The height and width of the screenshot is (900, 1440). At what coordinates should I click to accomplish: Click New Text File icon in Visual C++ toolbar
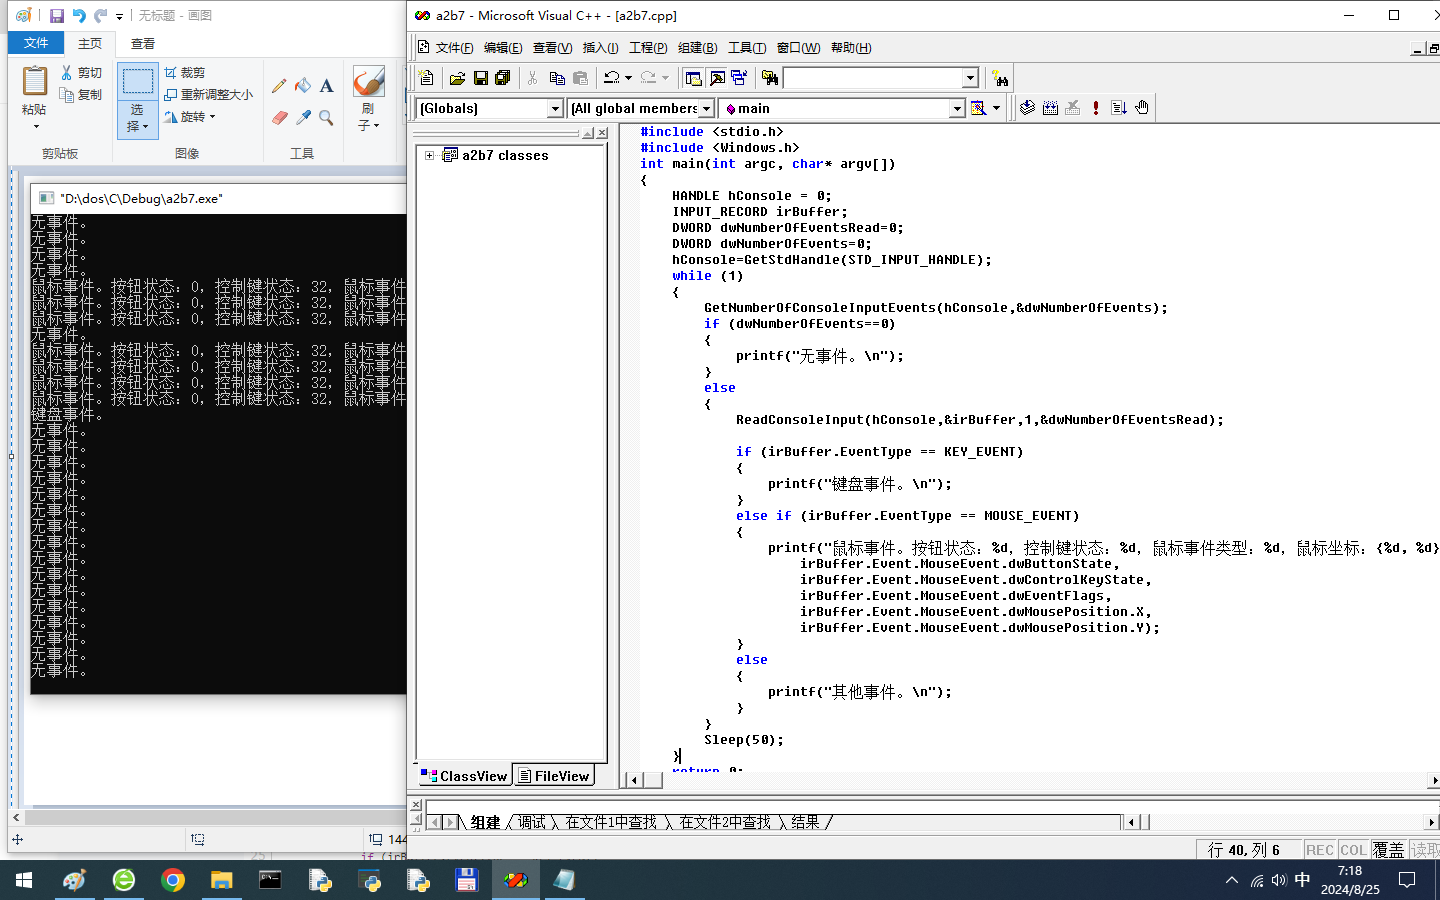(426, 78)
